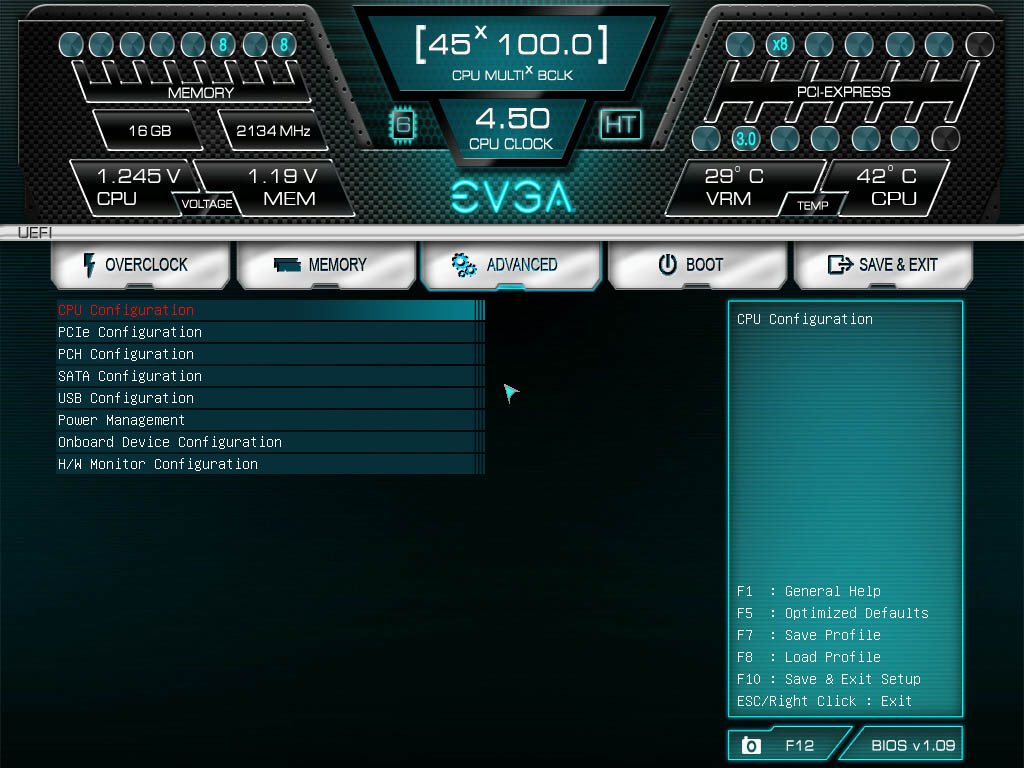Viewport: 1024px width, 768px height.
Task: Click the 6-core CPU chip icon
Action: [403, 124]
